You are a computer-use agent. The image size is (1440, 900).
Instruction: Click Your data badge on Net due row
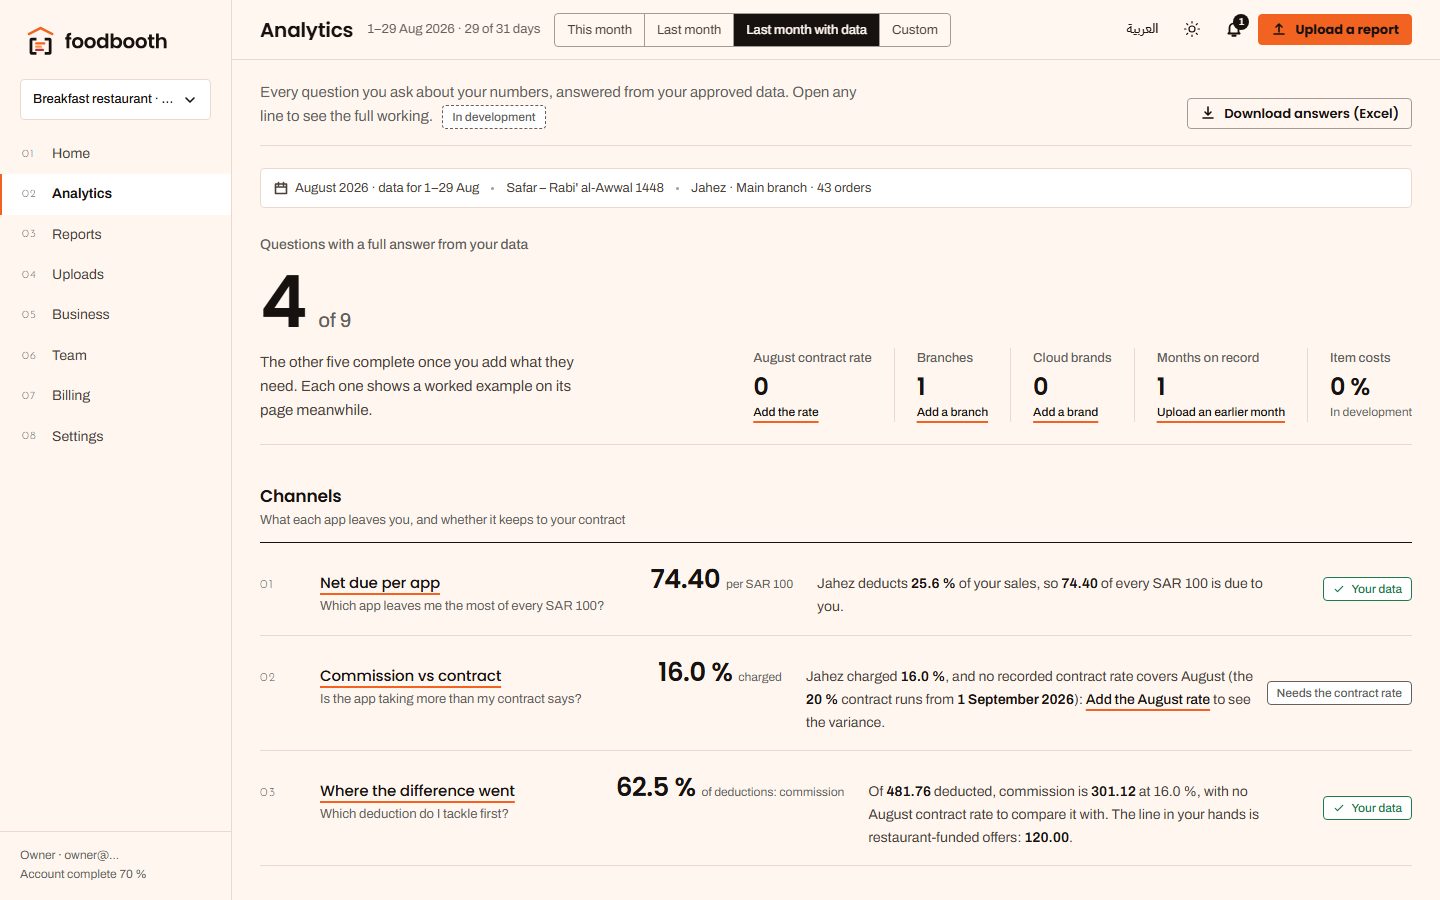[1367, 589]
